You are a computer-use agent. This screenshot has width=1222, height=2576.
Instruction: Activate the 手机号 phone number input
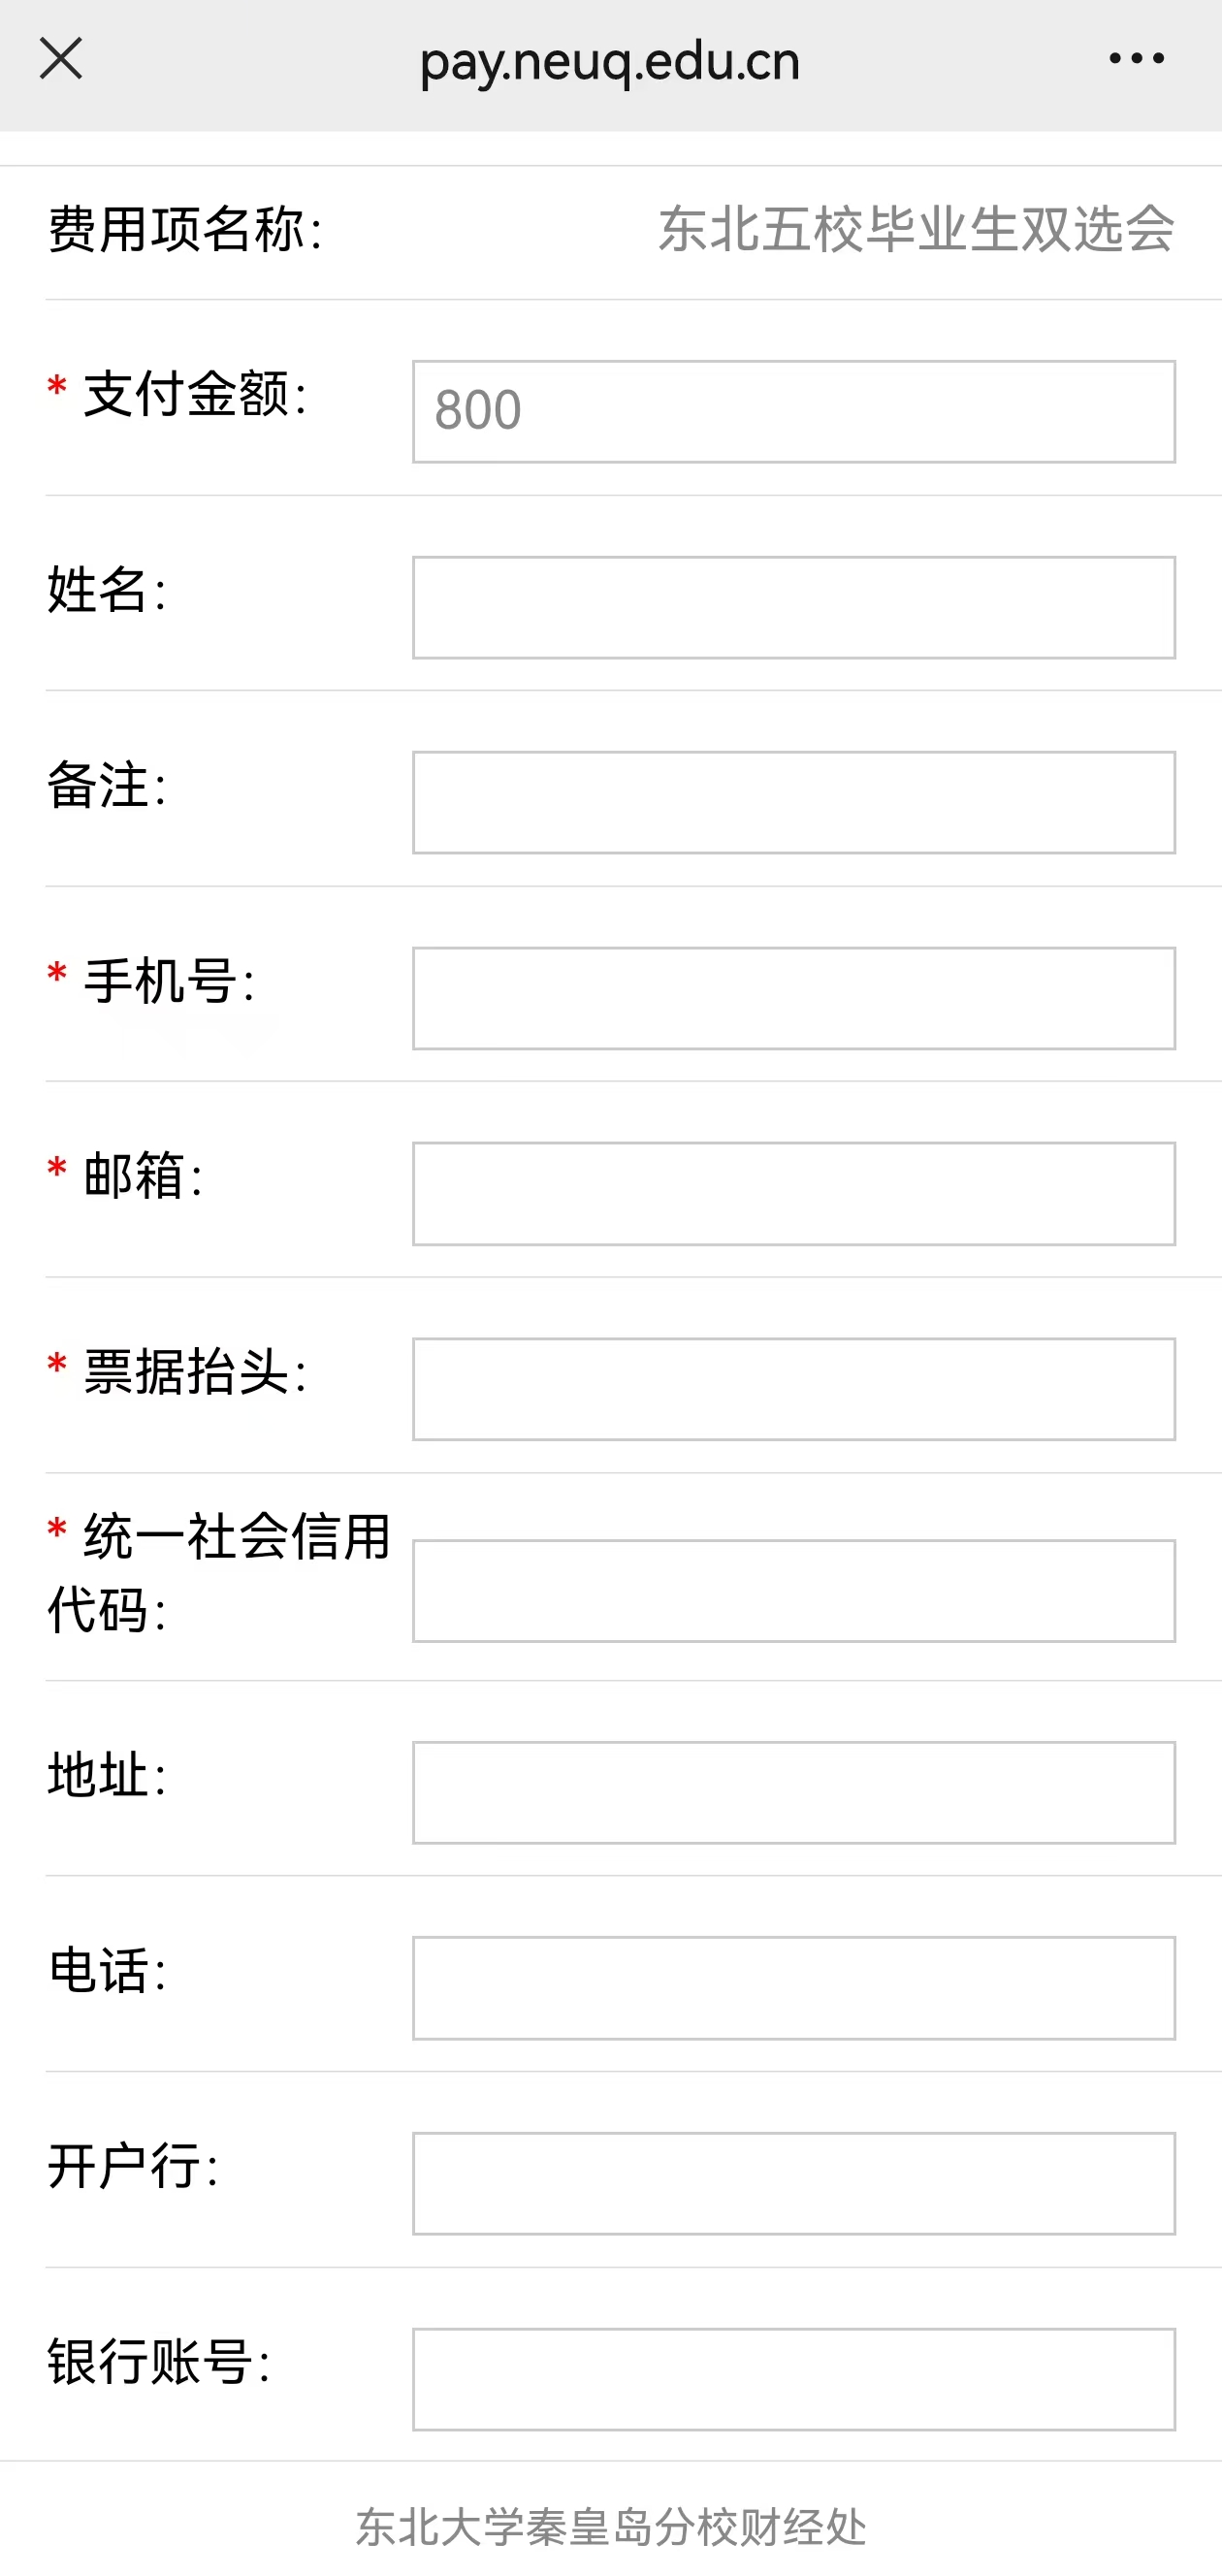click(x=794, y=998)
